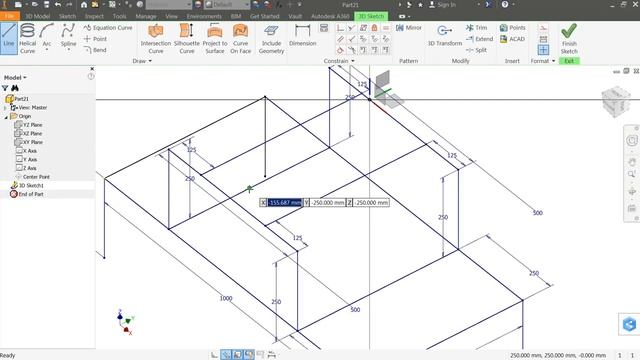Open the File menu tab
The height and width of the screenshot is (360, 640).
pyautogui.click(x=9, y=16)
